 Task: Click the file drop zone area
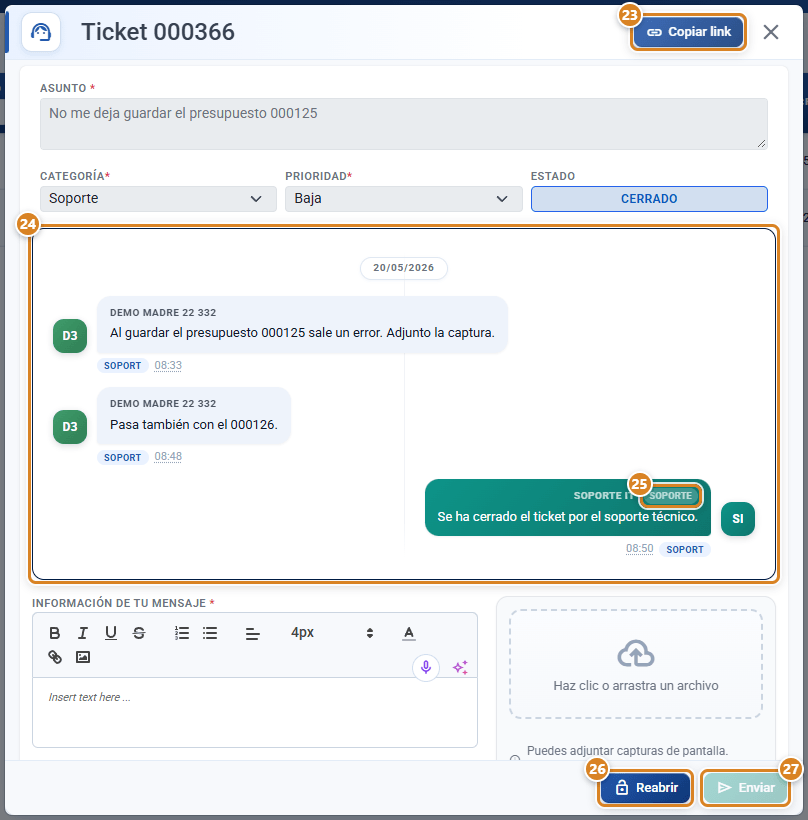[636, 664]
